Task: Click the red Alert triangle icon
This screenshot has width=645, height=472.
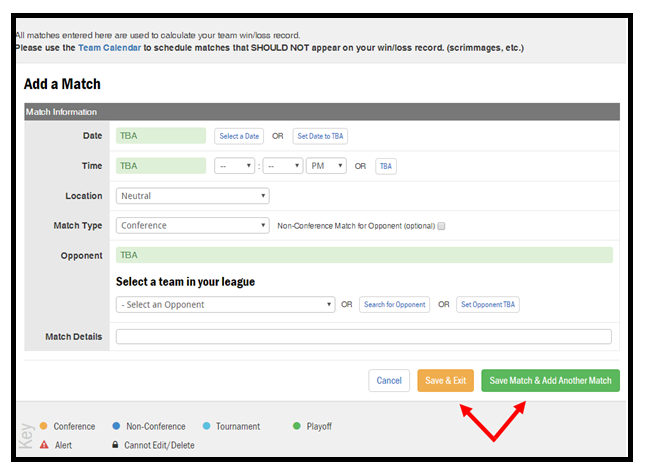Action: pos(42,445)
